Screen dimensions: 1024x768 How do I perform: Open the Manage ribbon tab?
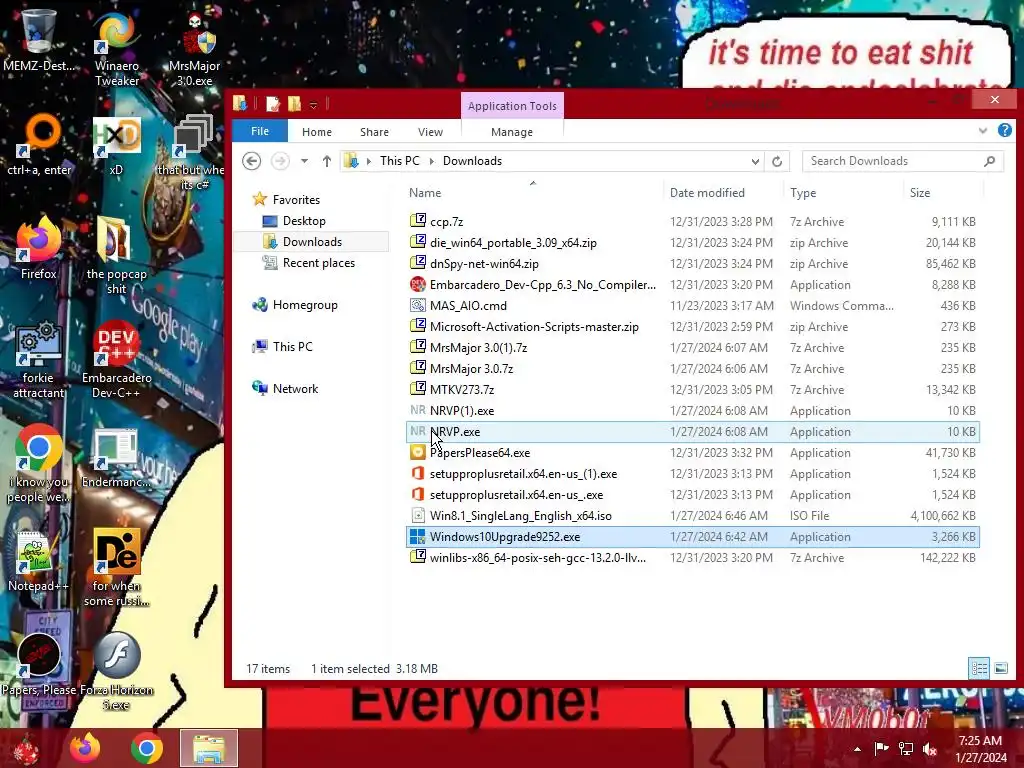click(x=512, y=132)
